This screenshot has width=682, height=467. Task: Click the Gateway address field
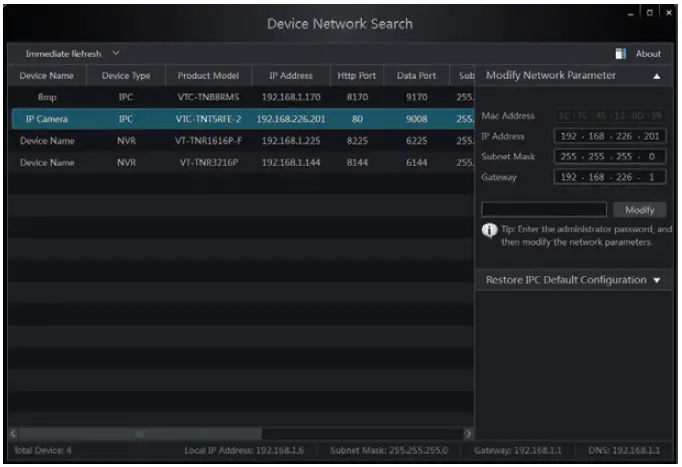pyautogui.click(x=607, y=177)
